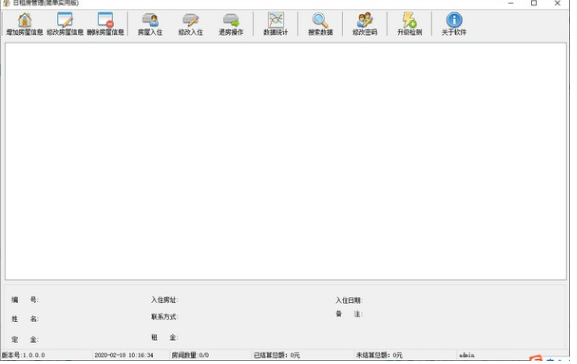Click the 入住房址 label
Image resolution: width=577 pixels, height=364 pixels.
[x=164, y=300]
